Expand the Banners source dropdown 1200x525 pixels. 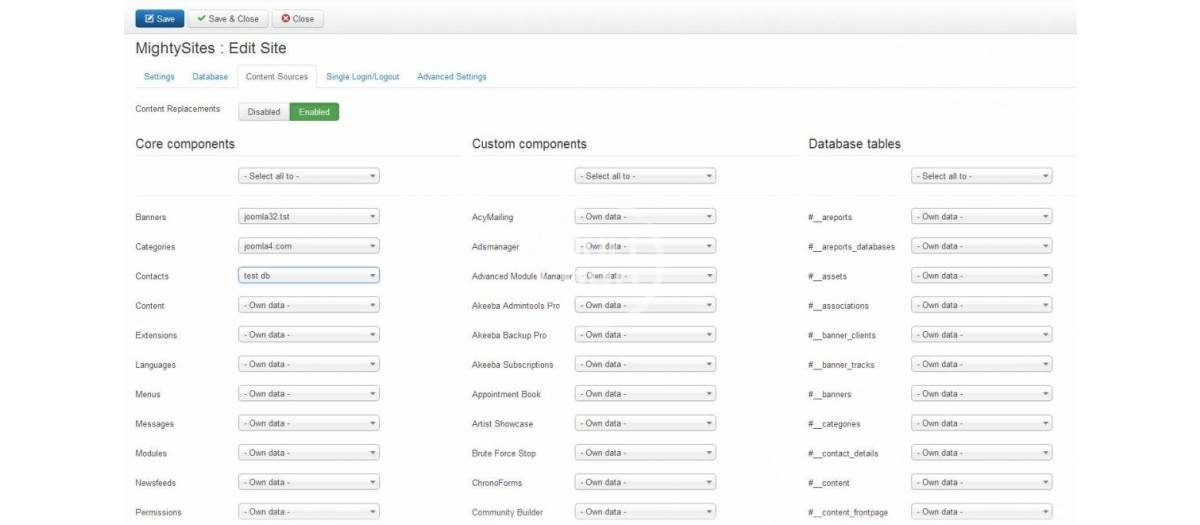[308, 217]
